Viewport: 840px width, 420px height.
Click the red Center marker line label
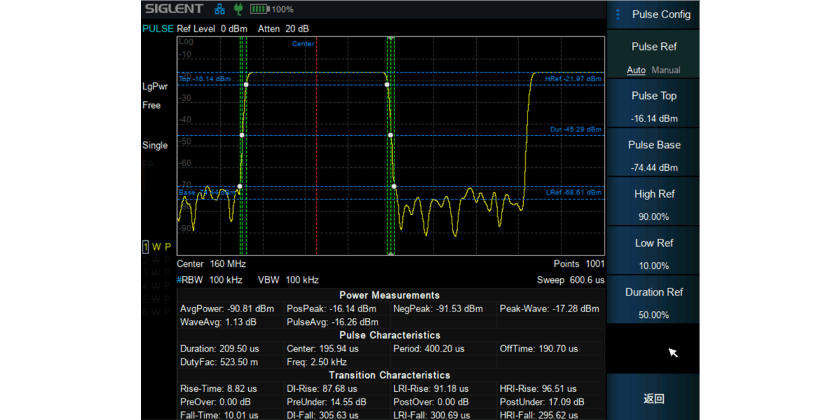pyautogui.click(x=303, y=44)
